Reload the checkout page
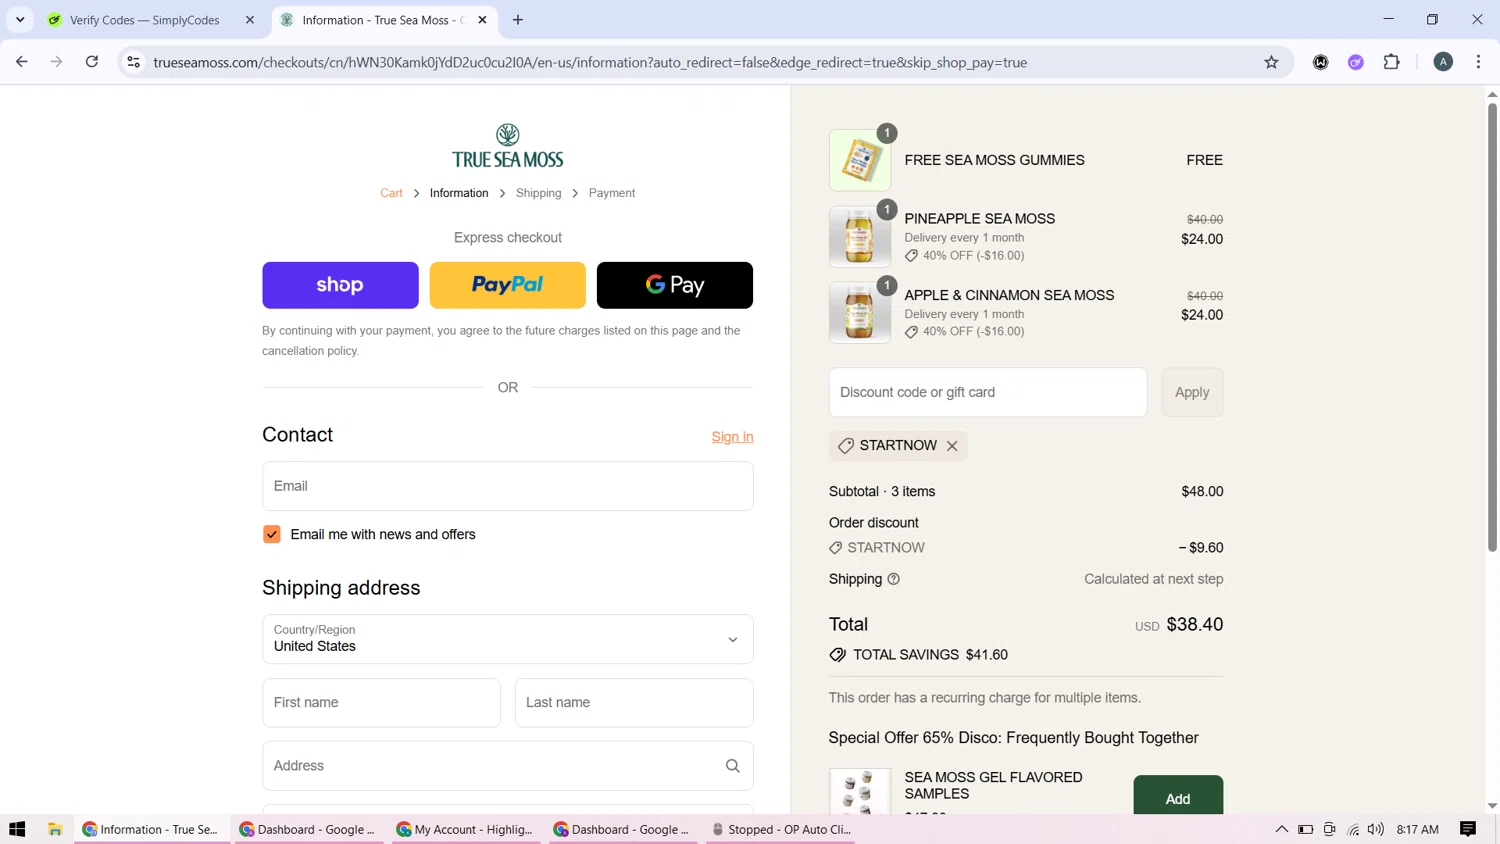Viewport: 1500px width, 844px height. [x=92, y=62]
